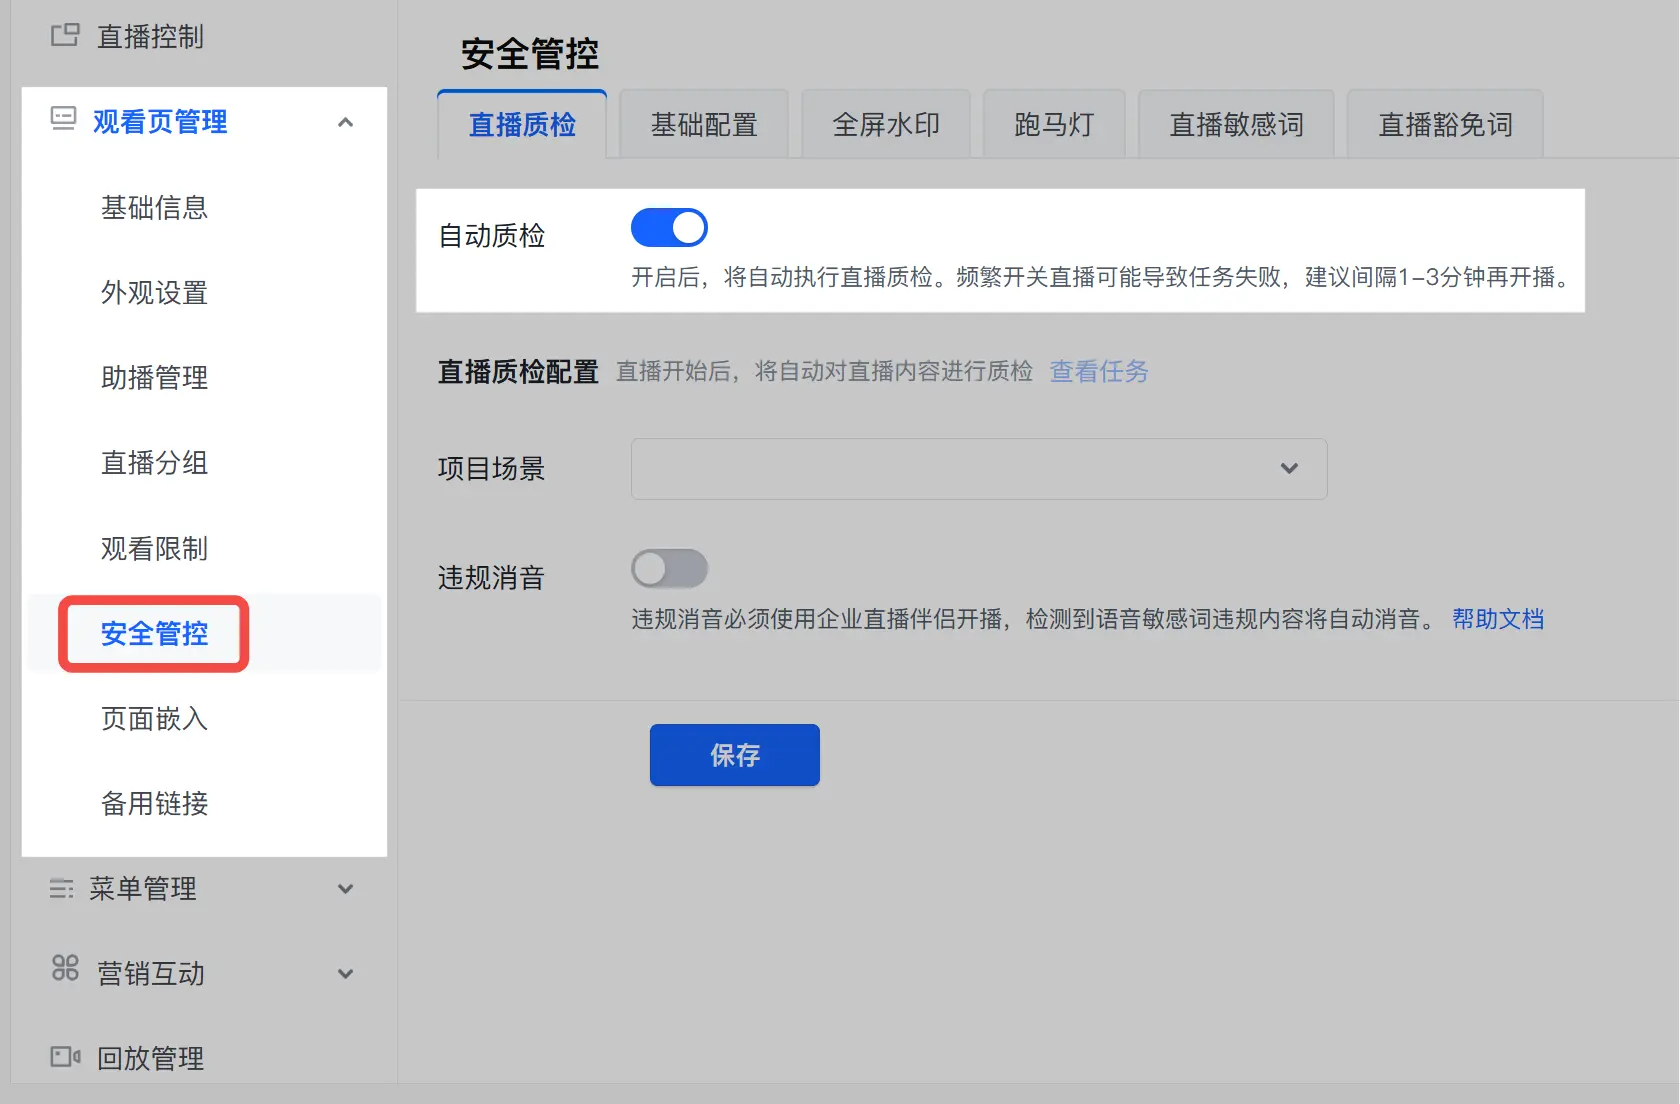Image resolution: width=1680 pixels, height=1104 pixels.
Task: Enable the 违规消音 toggle
Action: tap(669, 569)
